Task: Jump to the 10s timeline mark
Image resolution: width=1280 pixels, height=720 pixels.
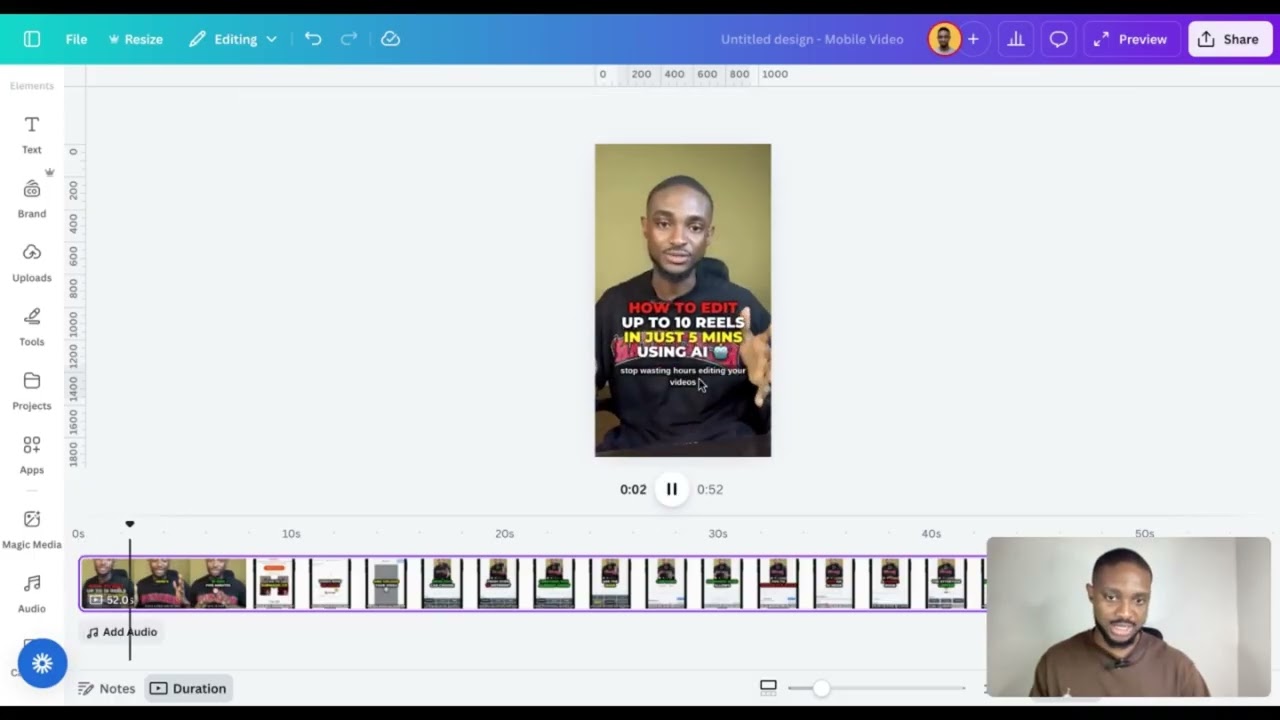Action: (291, 534)
